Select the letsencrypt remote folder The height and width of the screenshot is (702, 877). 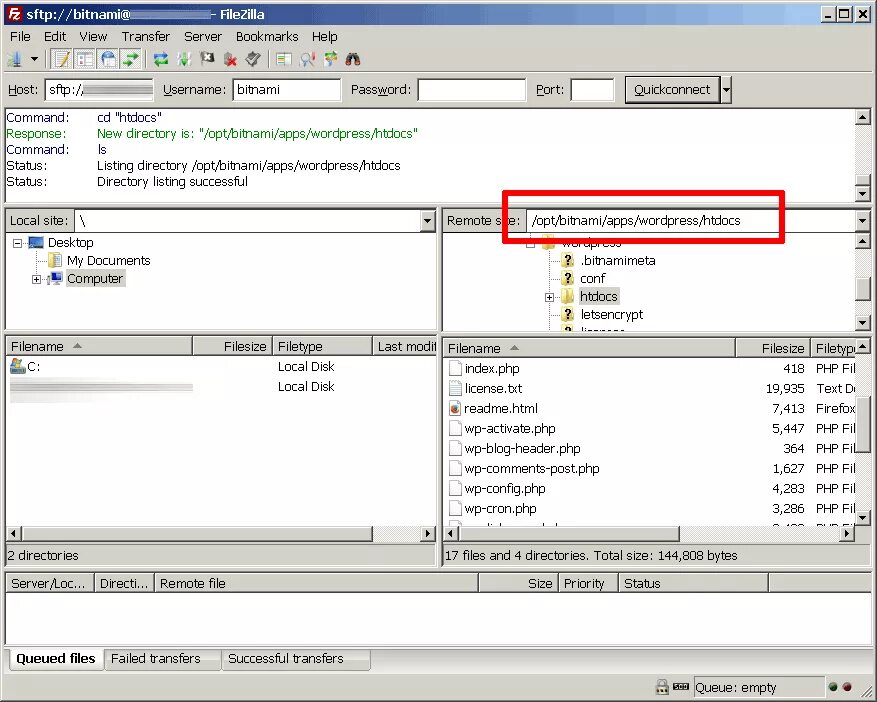click(x=611, y=314)
